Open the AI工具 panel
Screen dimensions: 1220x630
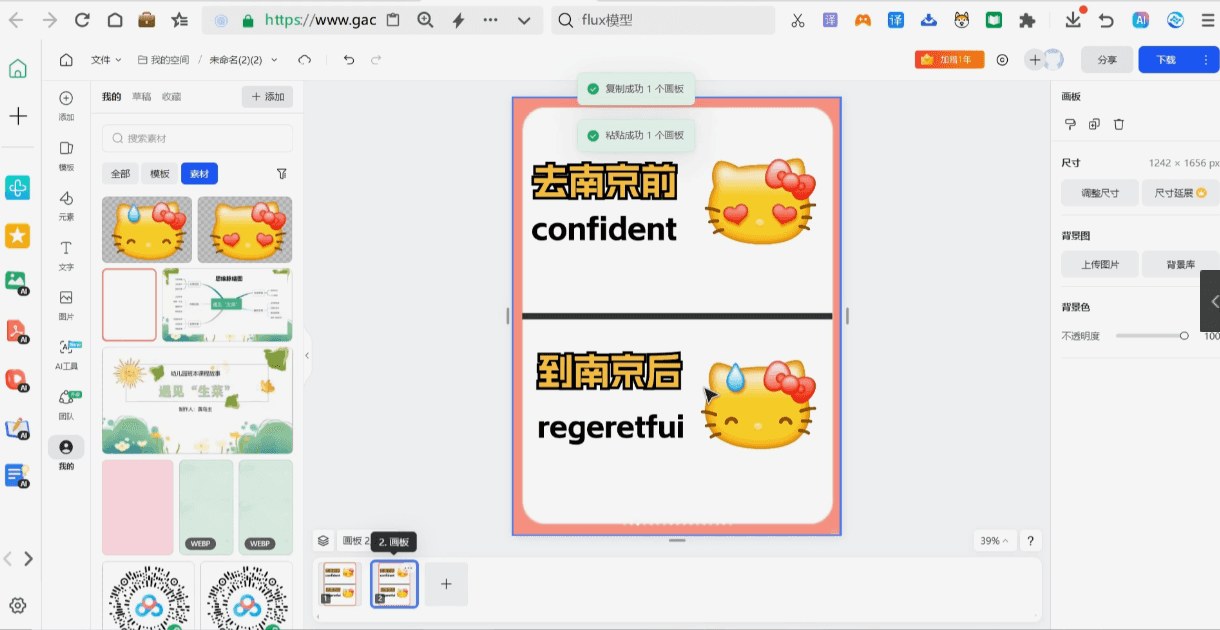[x=66, y=354]
